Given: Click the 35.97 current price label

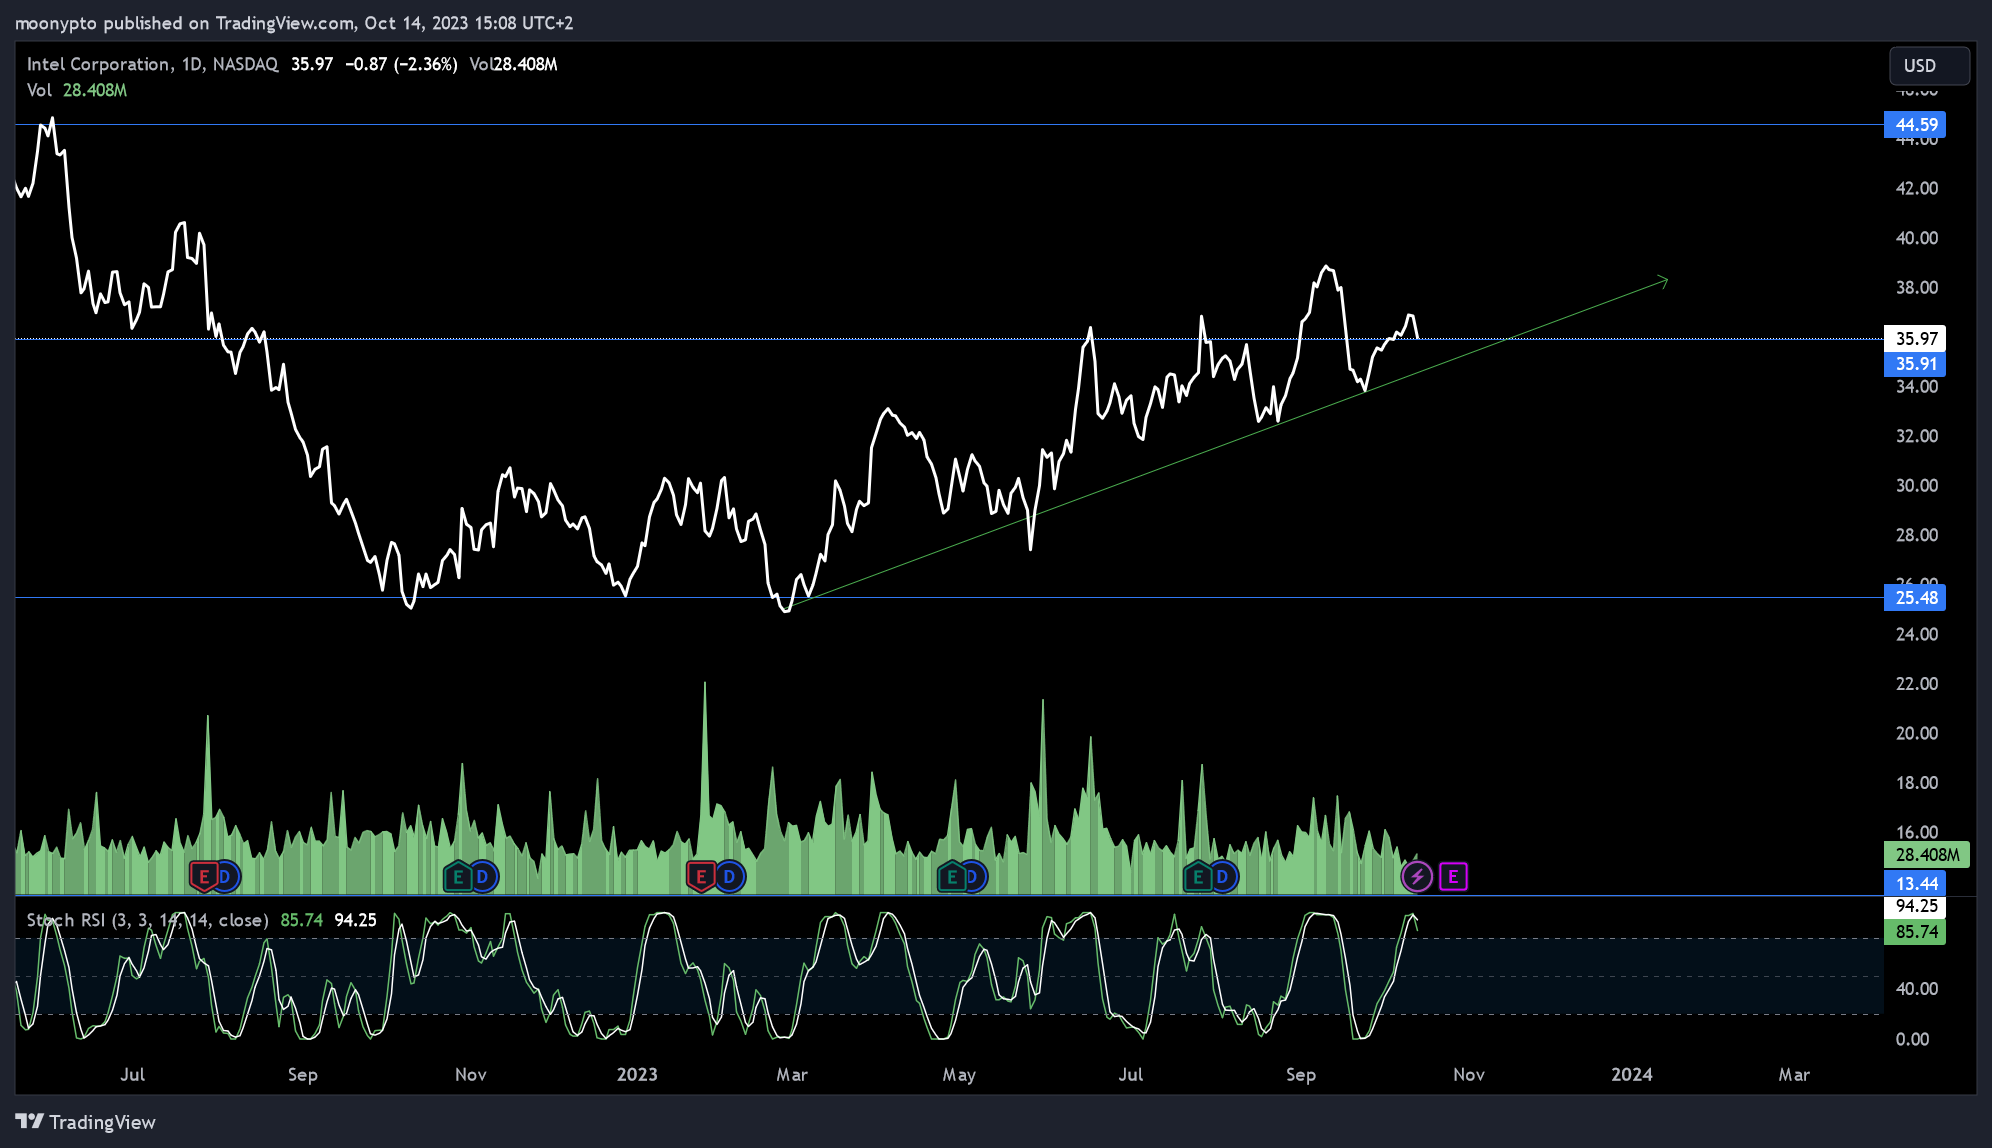Looking at the screenshot, I should [1915, 339].
